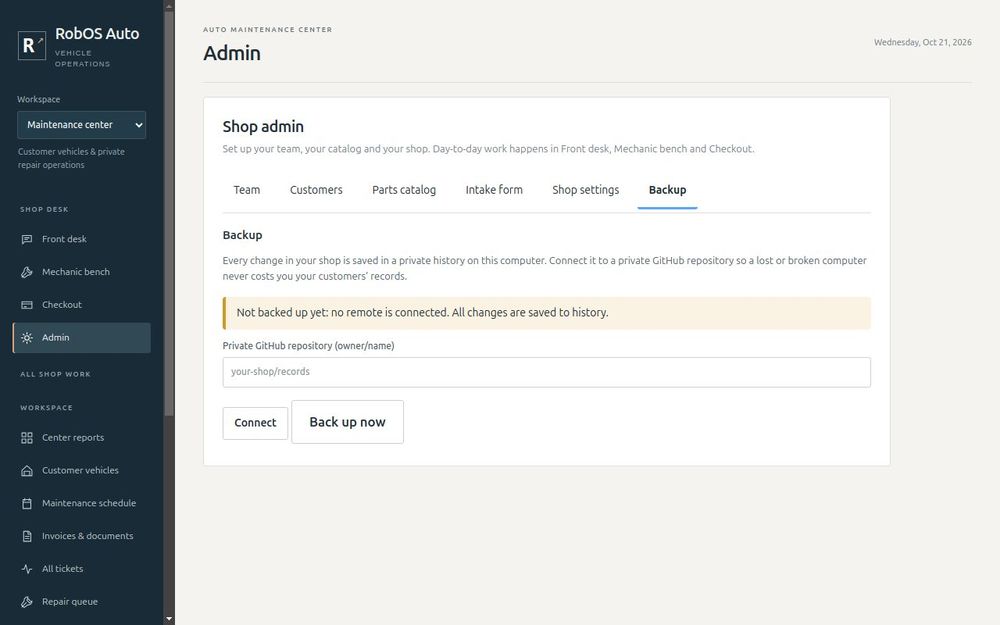Viewport: 1000px width, 625px height.
Task: Click the 'AUTO MAINTENANCE CENTER' breadcrumb text
Action: 268,29
